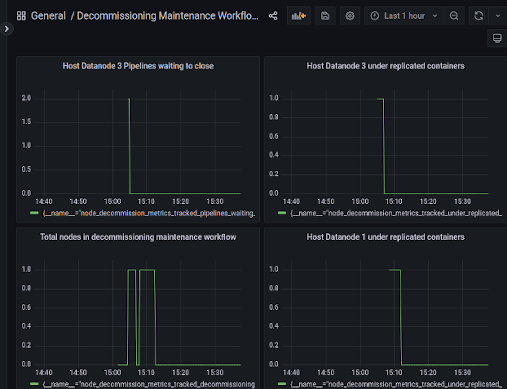Click green swatch of Datanode 1 under_replicated legend
Viewport: 507px width, 389px height.
pos(282,384)
